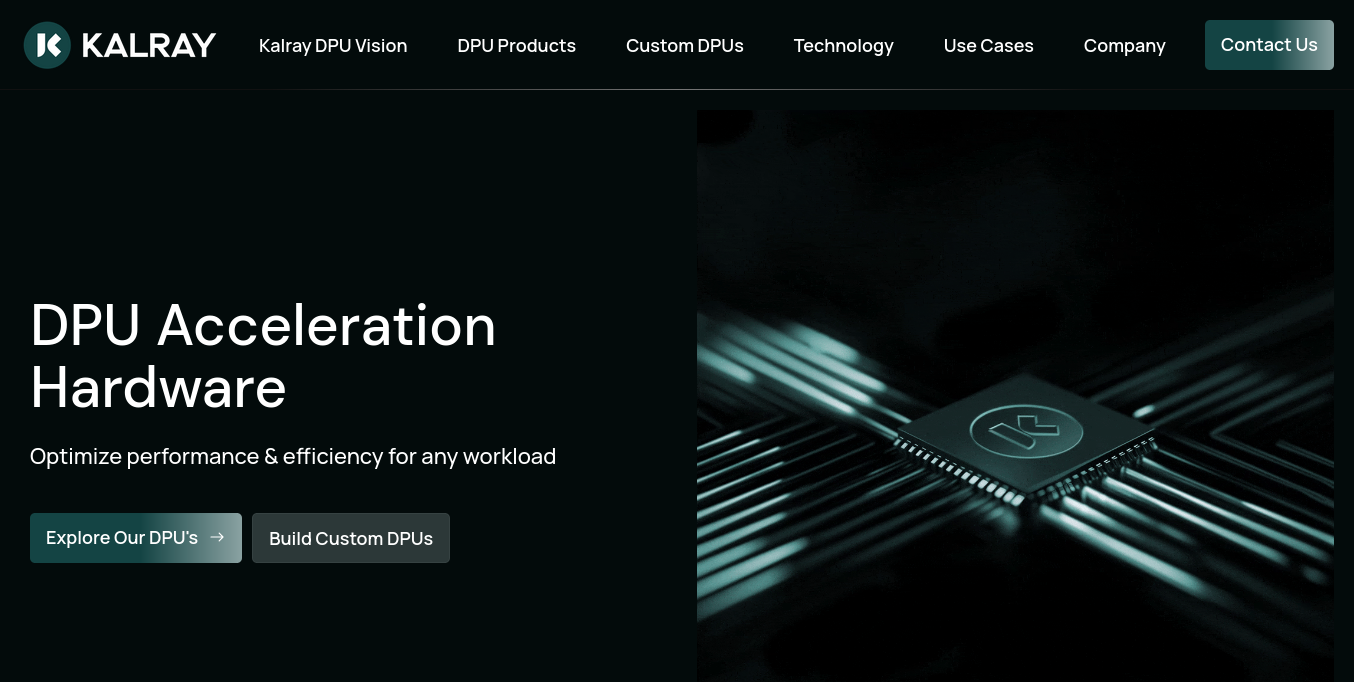Click the circuit traces left of chip
The height and width of the screenshot is (682, 1366).
800,420
